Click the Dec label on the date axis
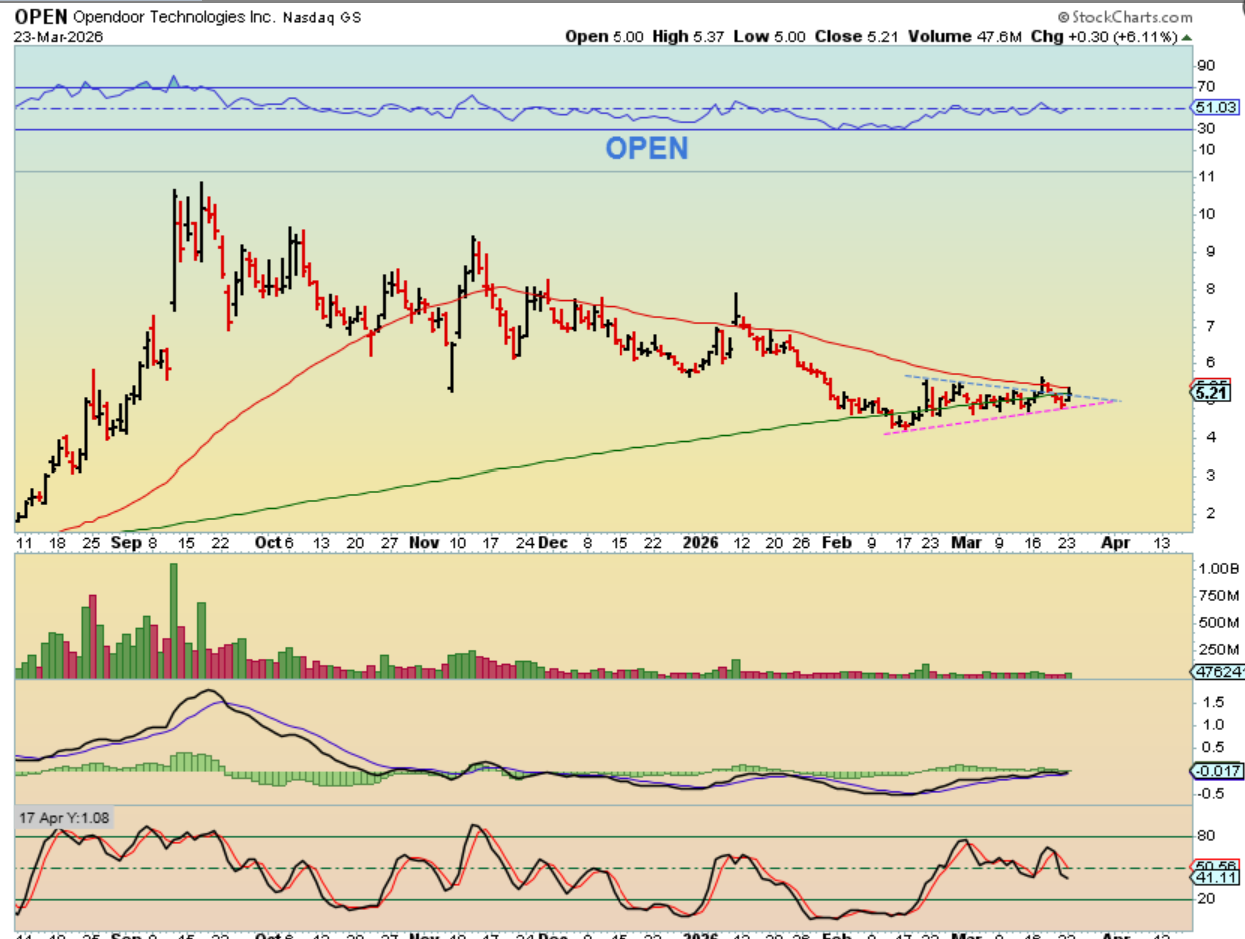Screen dimensions: 1245x939 pyautogui.click(x=553, y=542)
